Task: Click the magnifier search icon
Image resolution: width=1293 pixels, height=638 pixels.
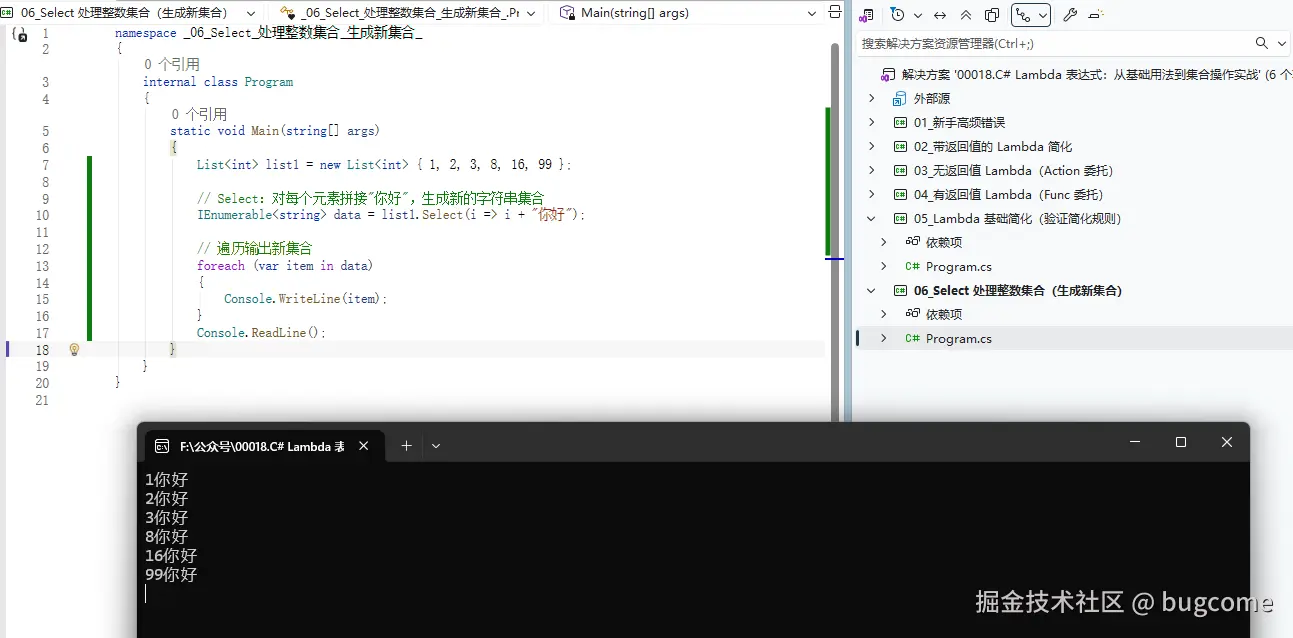Action: point(1263,43)
